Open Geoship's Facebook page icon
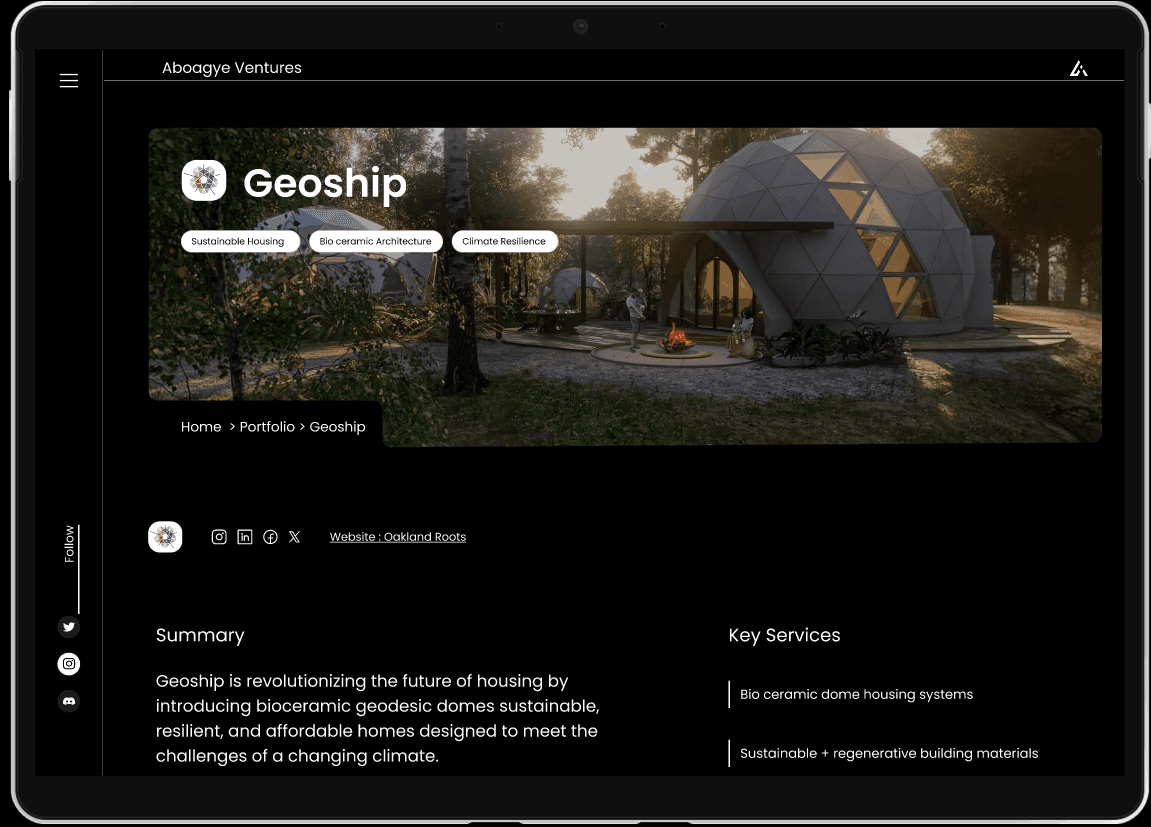The height and width of the screenshot is (827, 1151). [270, 537]
